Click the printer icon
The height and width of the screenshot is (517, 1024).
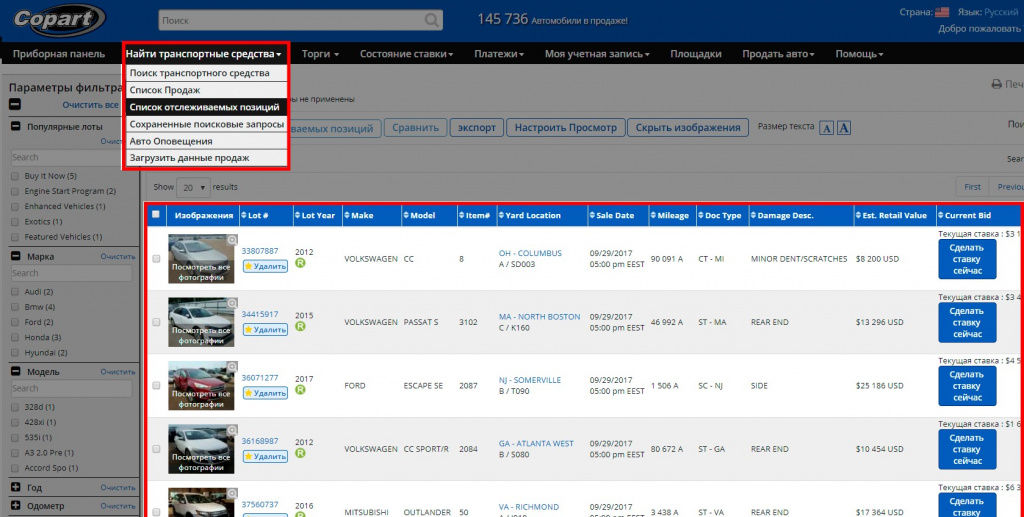[997, 84]
